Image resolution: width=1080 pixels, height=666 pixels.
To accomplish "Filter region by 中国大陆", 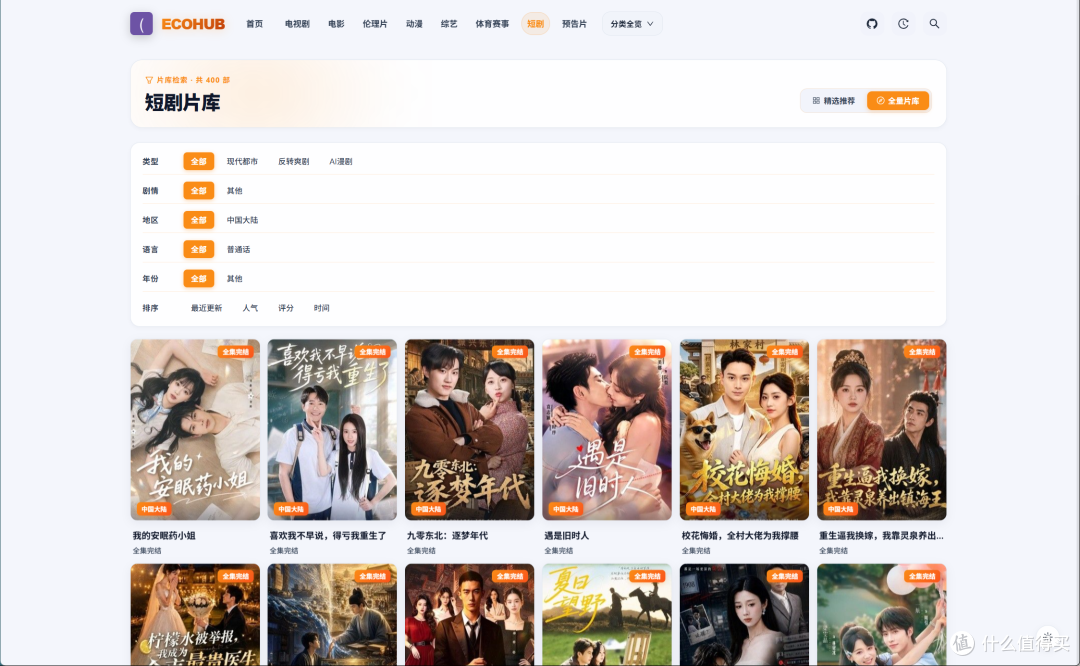I will click(242, 220).
